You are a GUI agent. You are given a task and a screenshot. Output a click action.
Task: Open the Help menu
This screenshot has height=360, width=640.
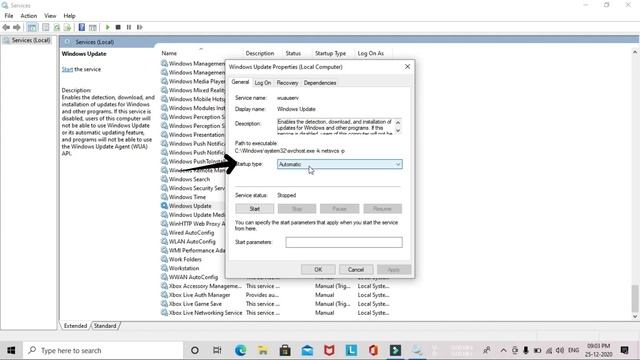click(x=69, y=16)
